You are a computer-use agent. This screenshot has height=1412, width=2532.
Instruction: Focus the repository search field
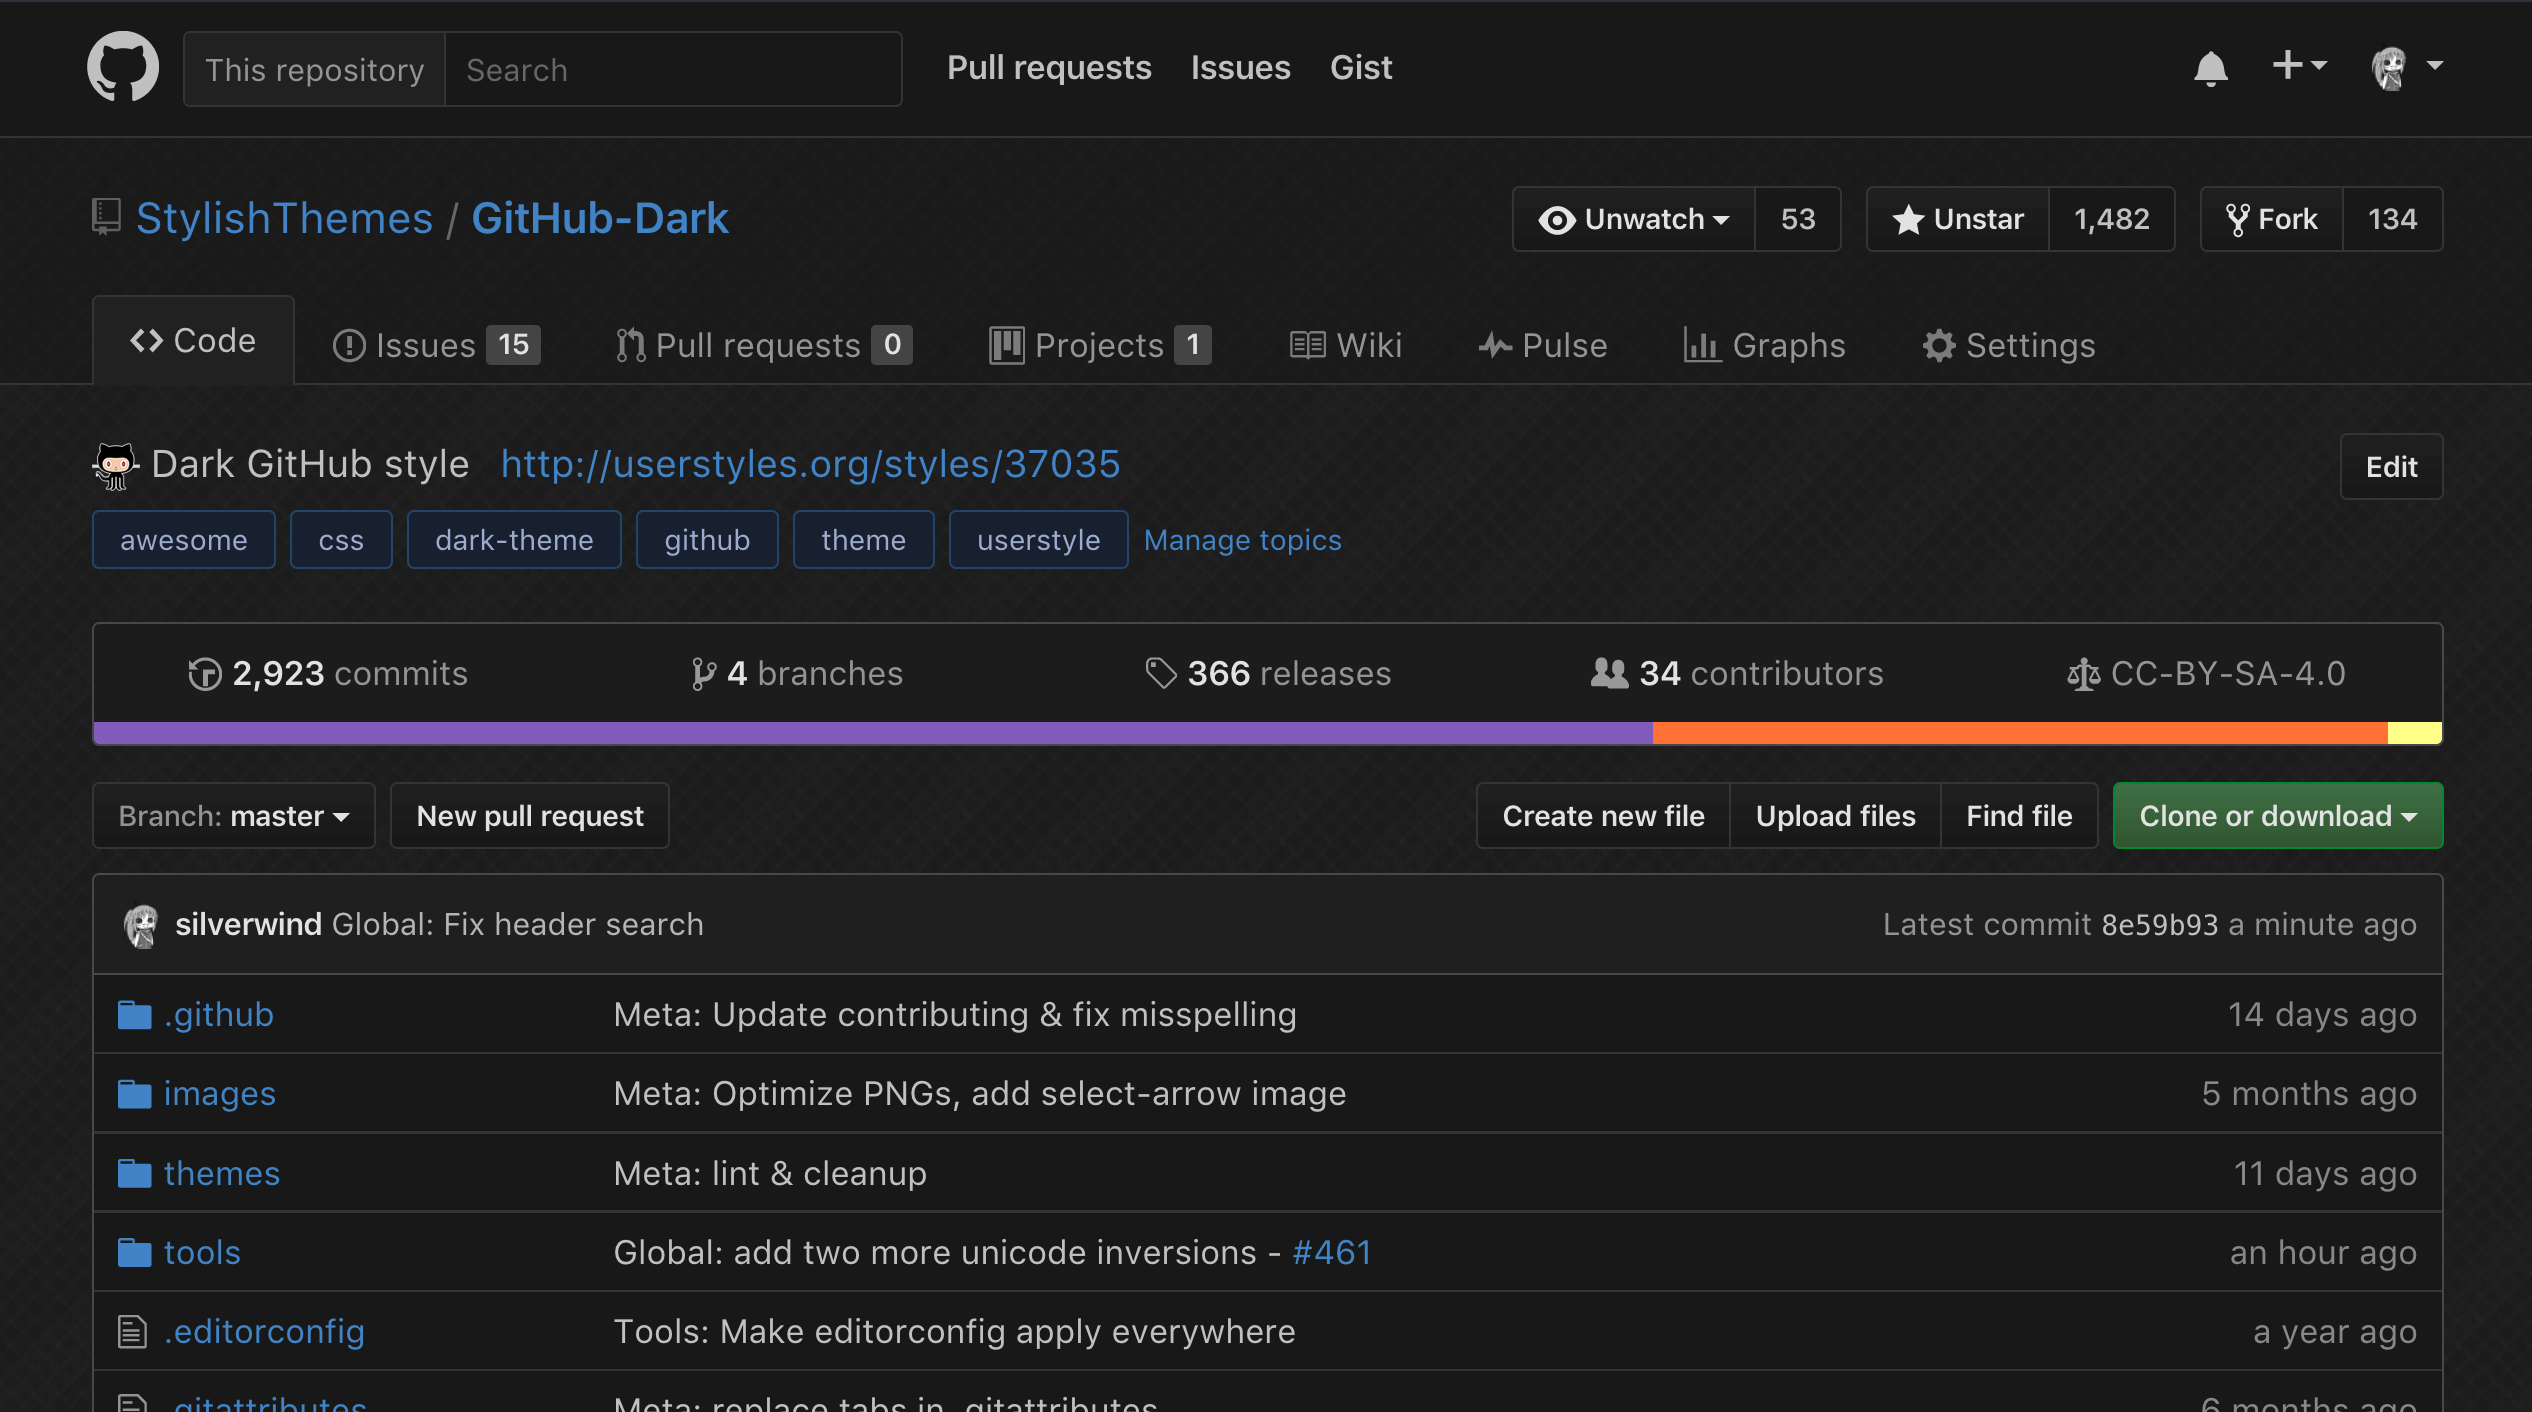pyautogui.click(x=672, y=70)
